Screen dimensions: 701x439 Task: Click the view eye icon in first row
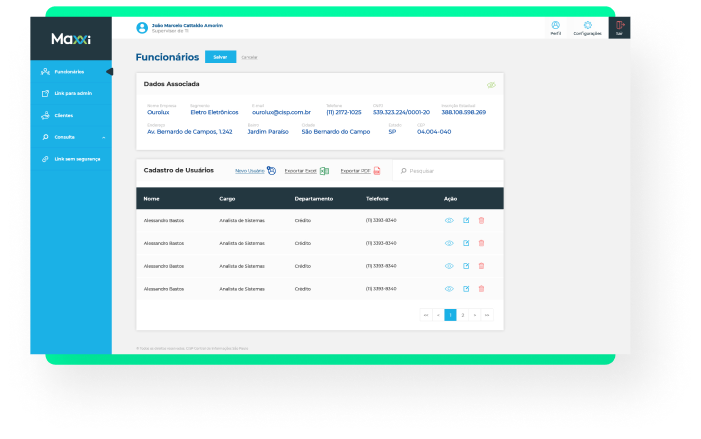tap(449, 219)
